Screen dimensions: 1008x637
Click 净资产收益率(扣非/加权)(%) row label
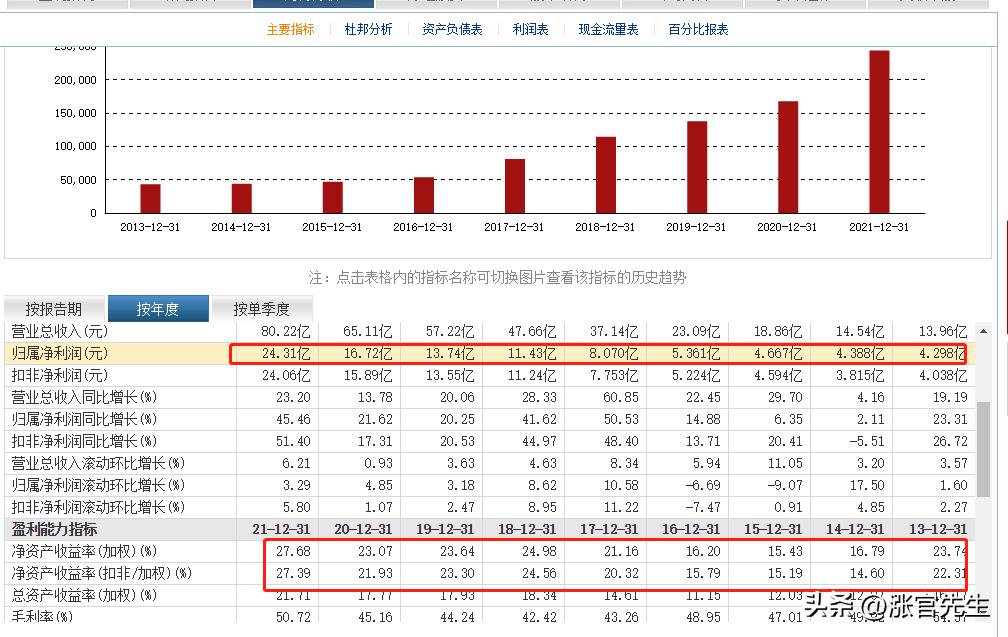102,573
